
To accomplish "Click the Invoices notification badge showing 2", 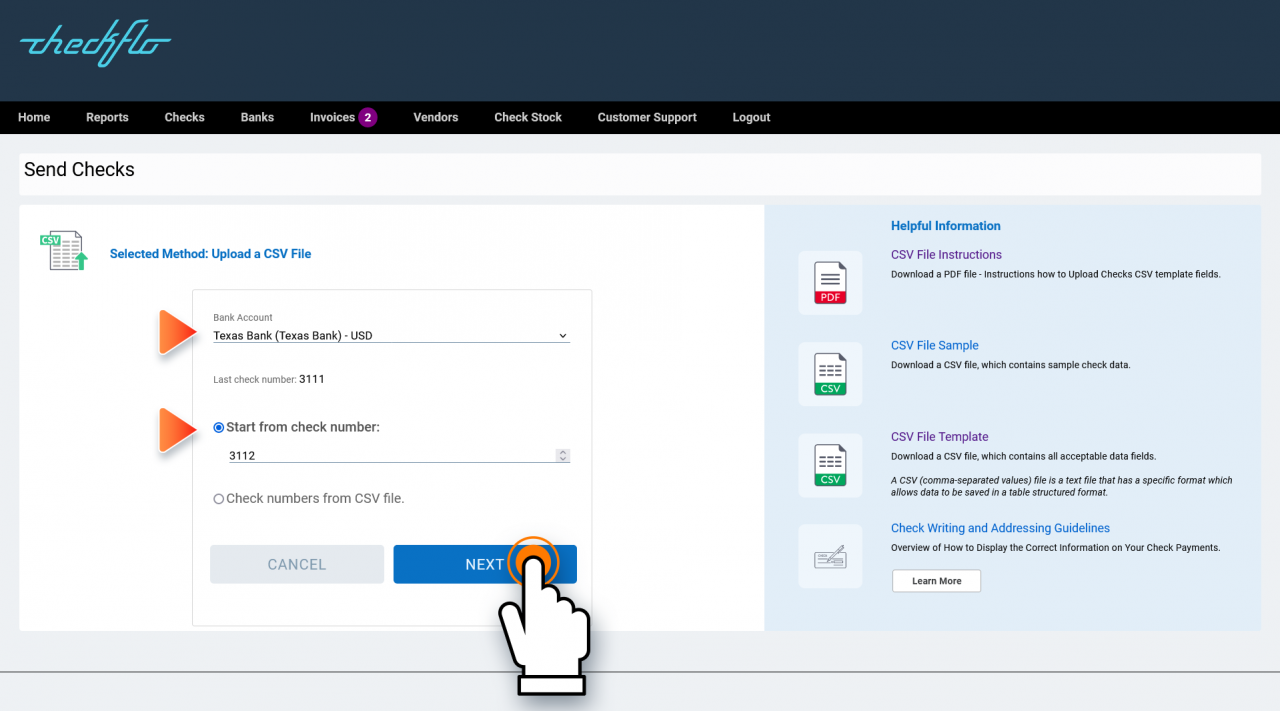I will click(x=369, y=117).
